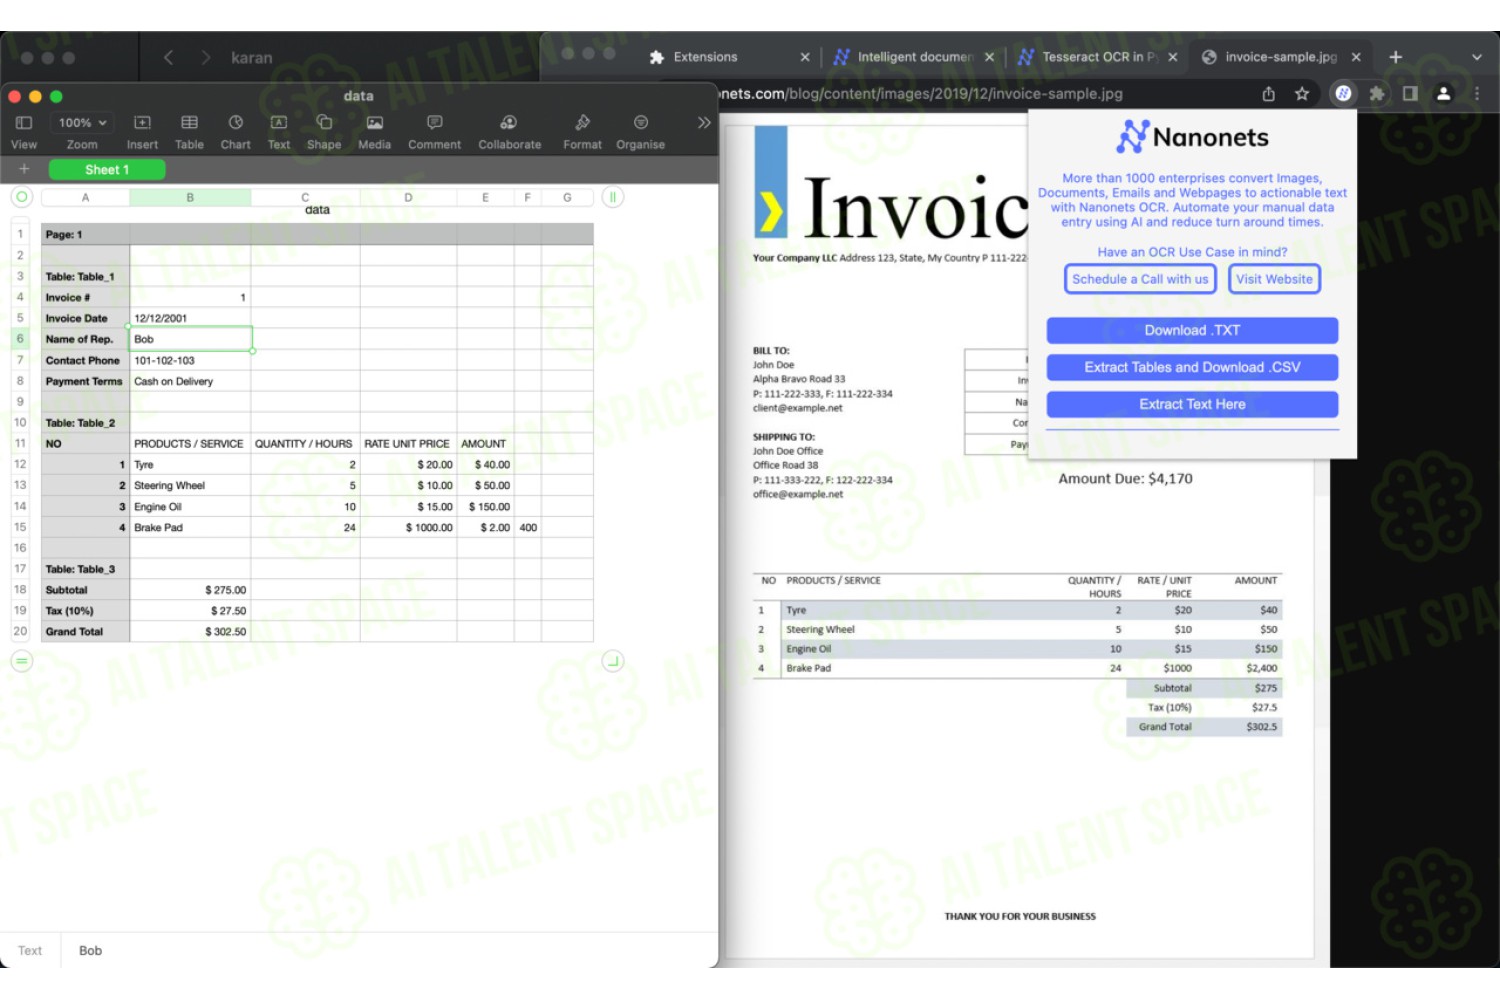
Task: Click the Brake Pad cell in spreadsheet
Action: tap(190, 528)
